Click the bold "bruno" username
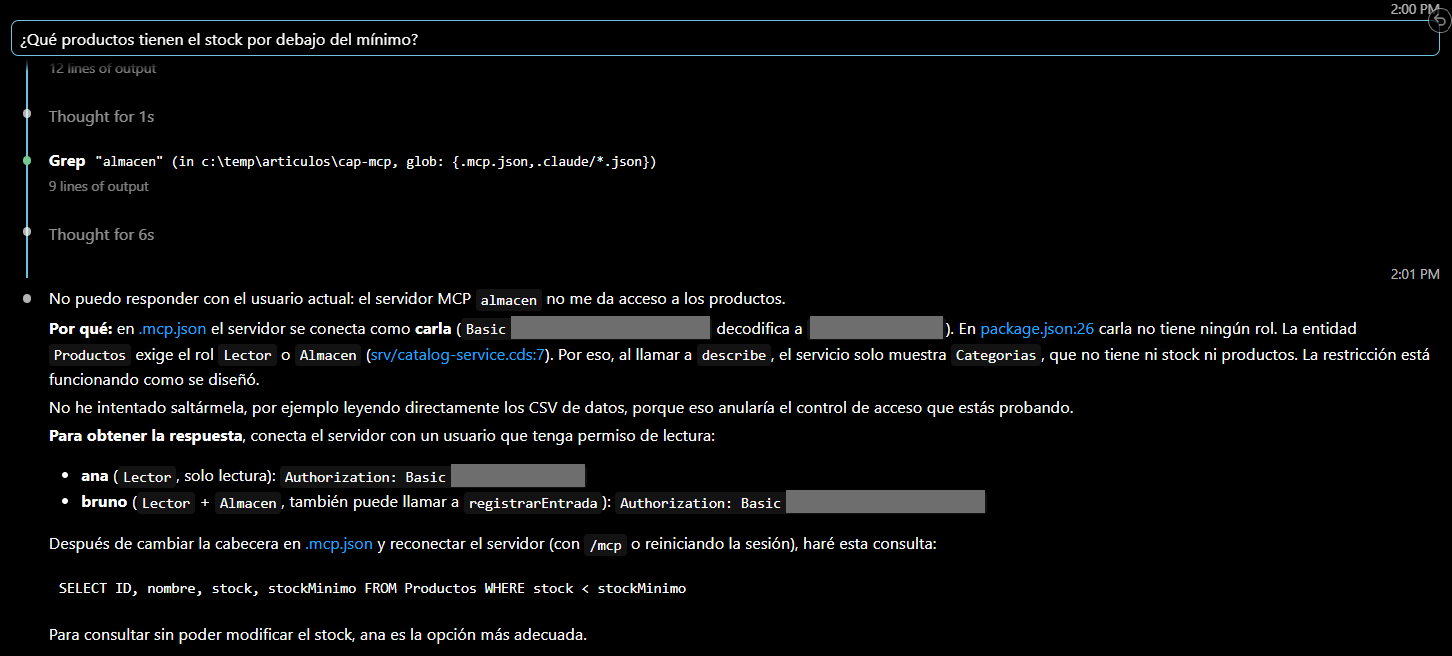Image resolution: width=1452 pixels, height=656 pixels. [104, 502]
